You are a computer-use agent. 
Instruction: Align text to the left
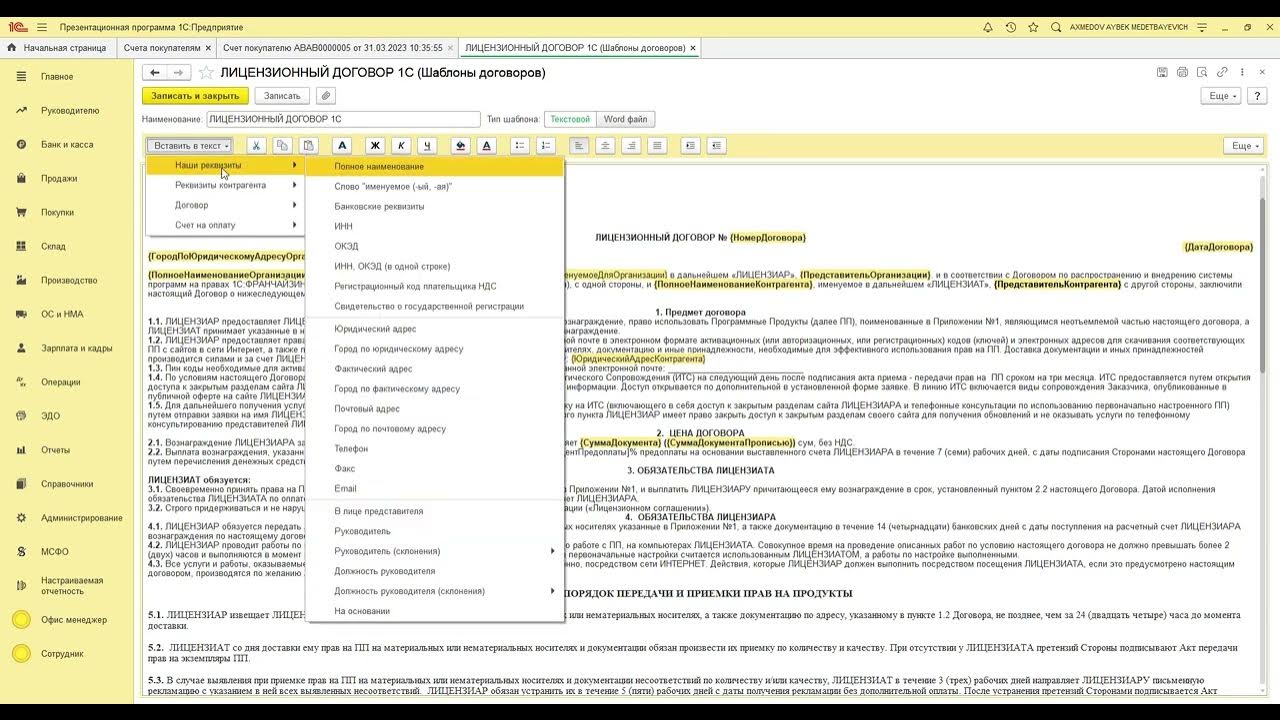click(x=579, y=146)
